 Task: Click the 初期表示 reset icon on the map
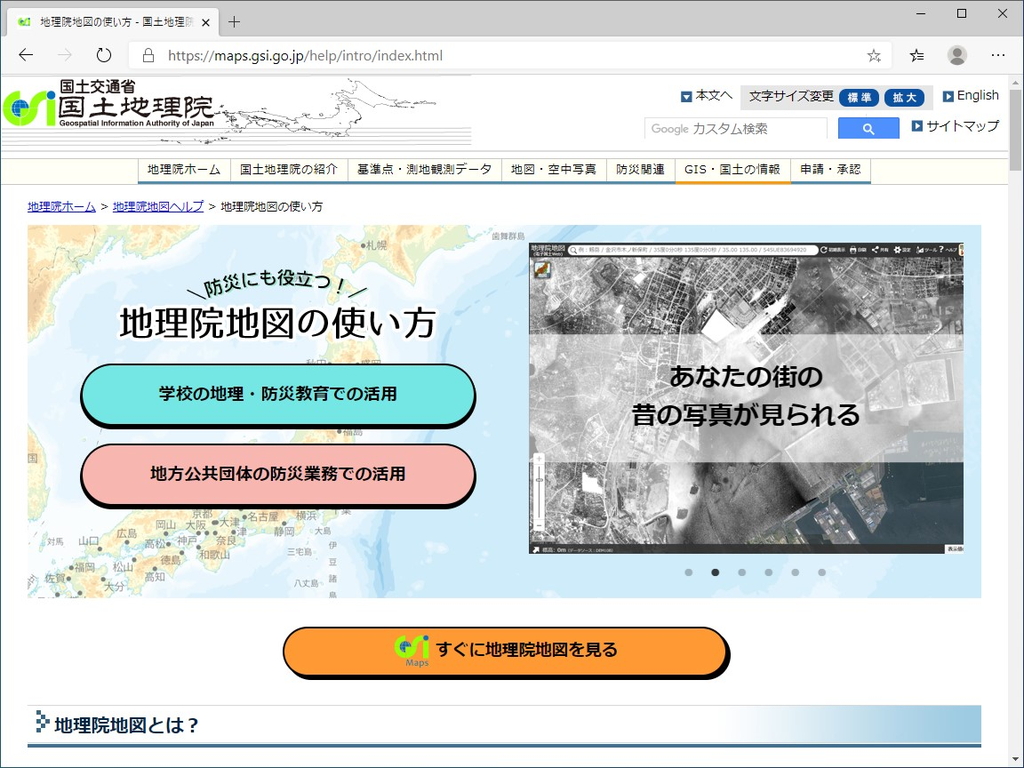(824, 252)
